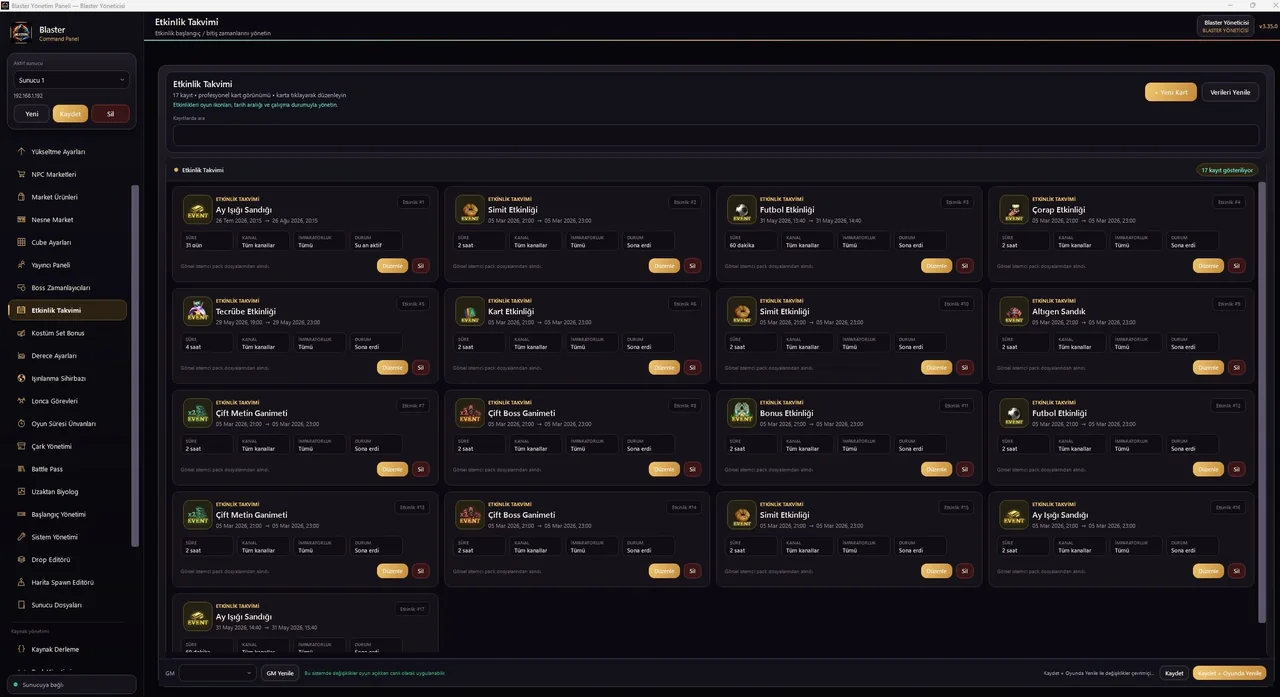1280x697 pixels.
Task: Add a card with the Yeni Kart button
Action: (x=1171, y=92)
